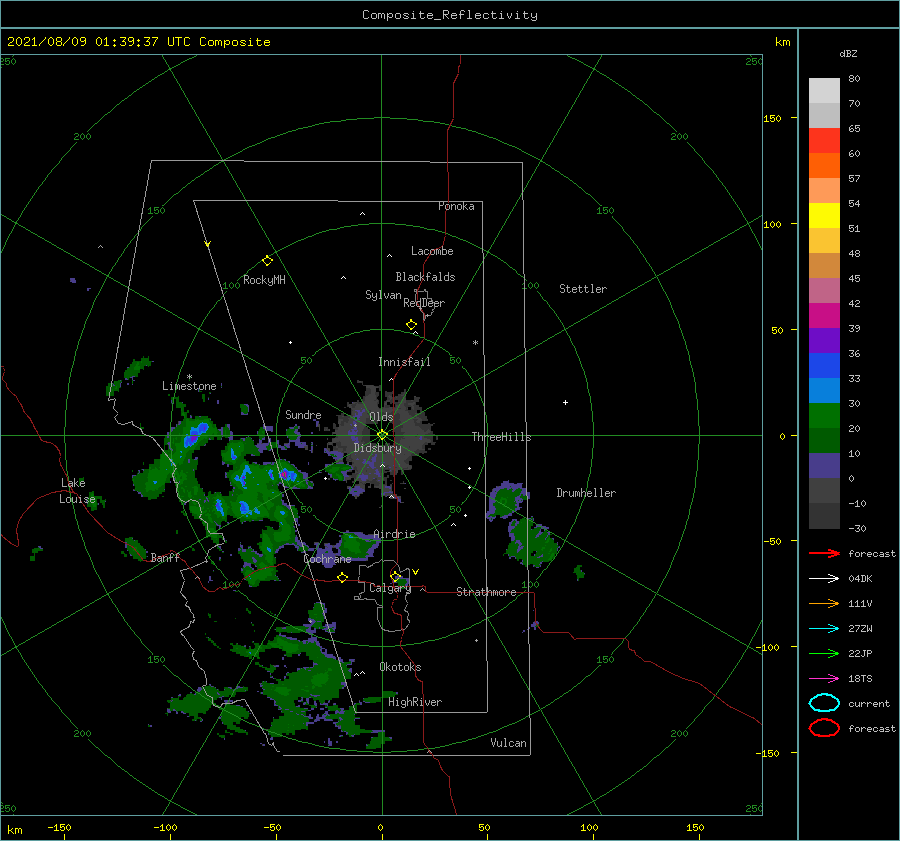900x841 pixels.
Task: Select the purple 36-39 dBZ swatch
Action: [824, 341]
